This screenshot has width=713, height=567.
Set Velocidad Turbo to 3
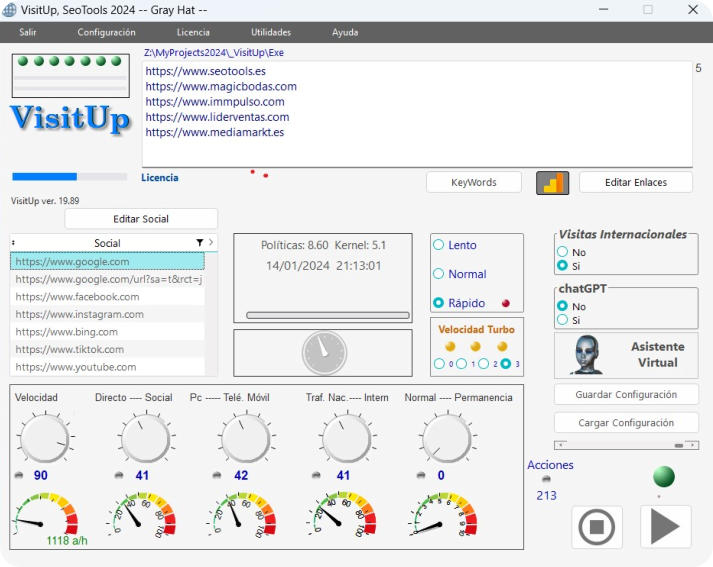pyautogui.click(x=506, y=364)
